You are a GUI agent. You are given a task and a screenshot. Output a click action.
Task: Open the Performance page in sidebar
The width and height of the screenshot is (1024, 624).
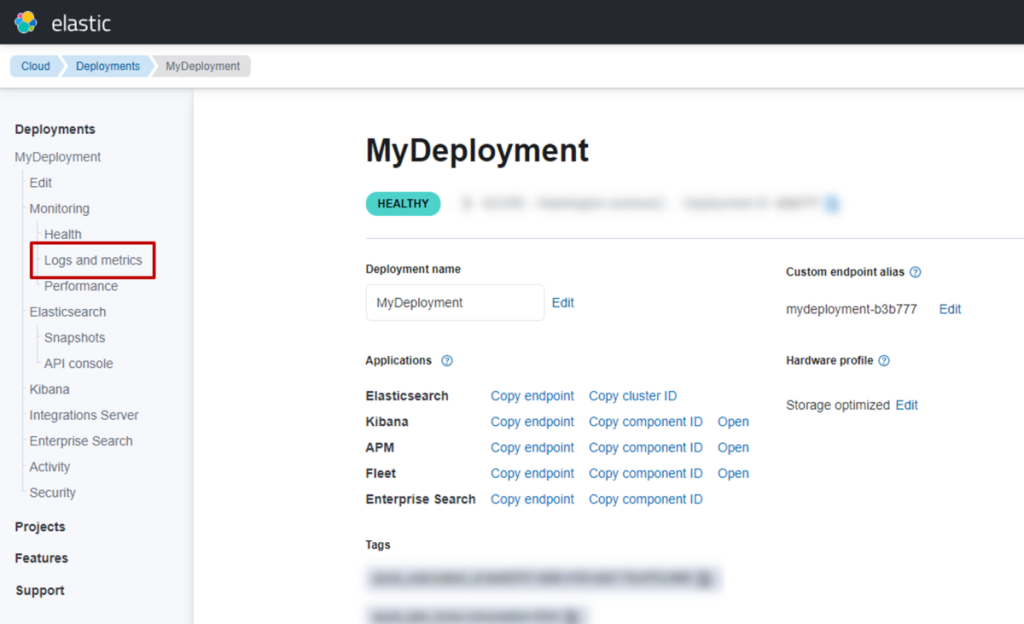point(81,286)
